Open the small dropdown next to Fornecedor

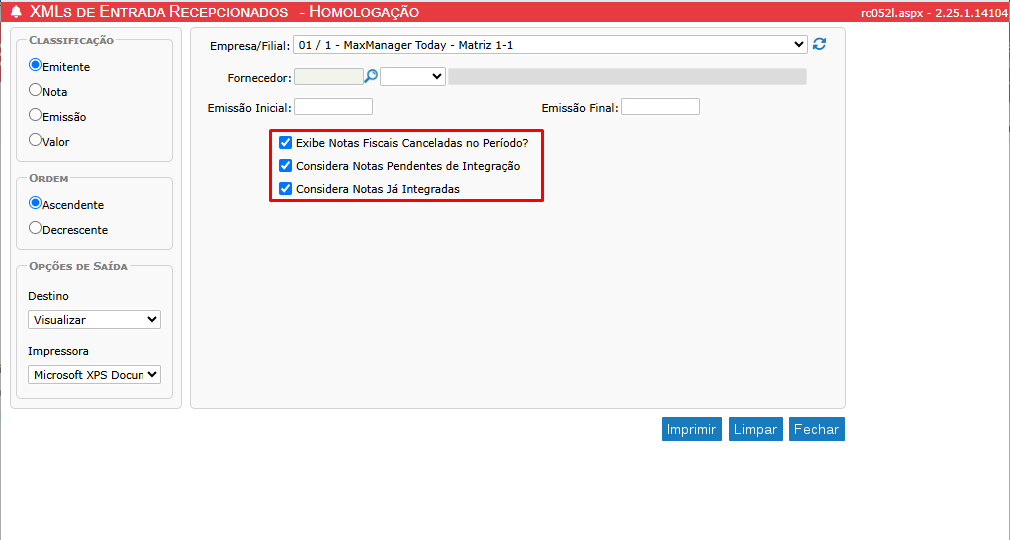point(413,76)
